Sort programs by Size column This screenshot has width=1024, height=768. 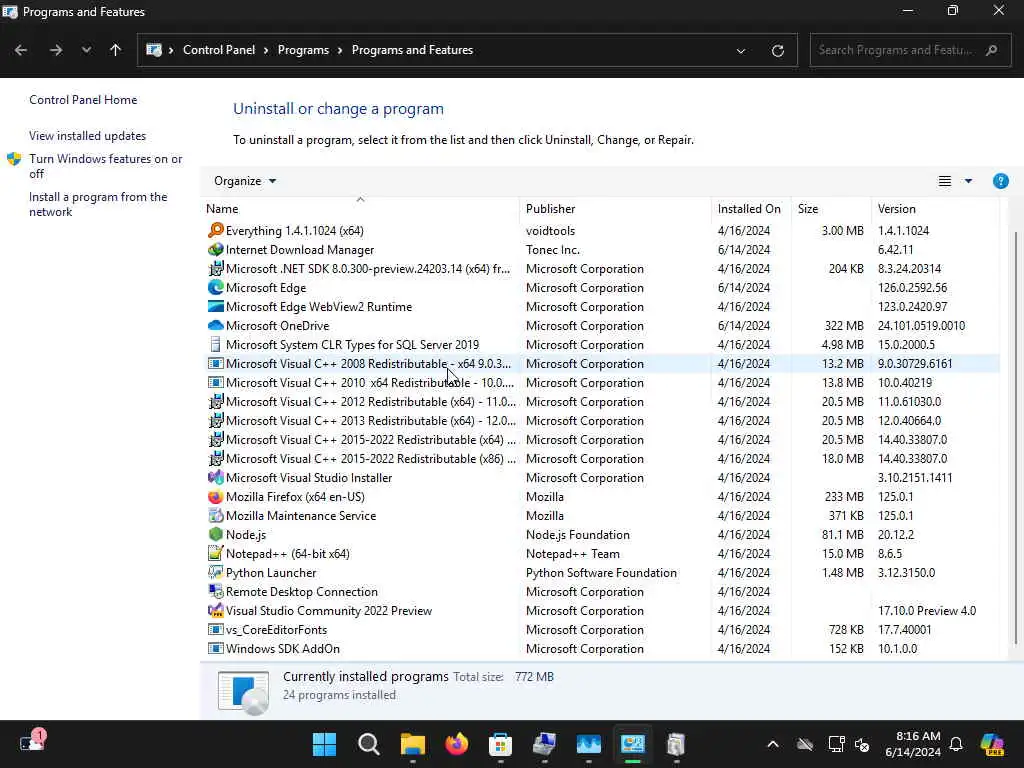(x=831, y=208)
